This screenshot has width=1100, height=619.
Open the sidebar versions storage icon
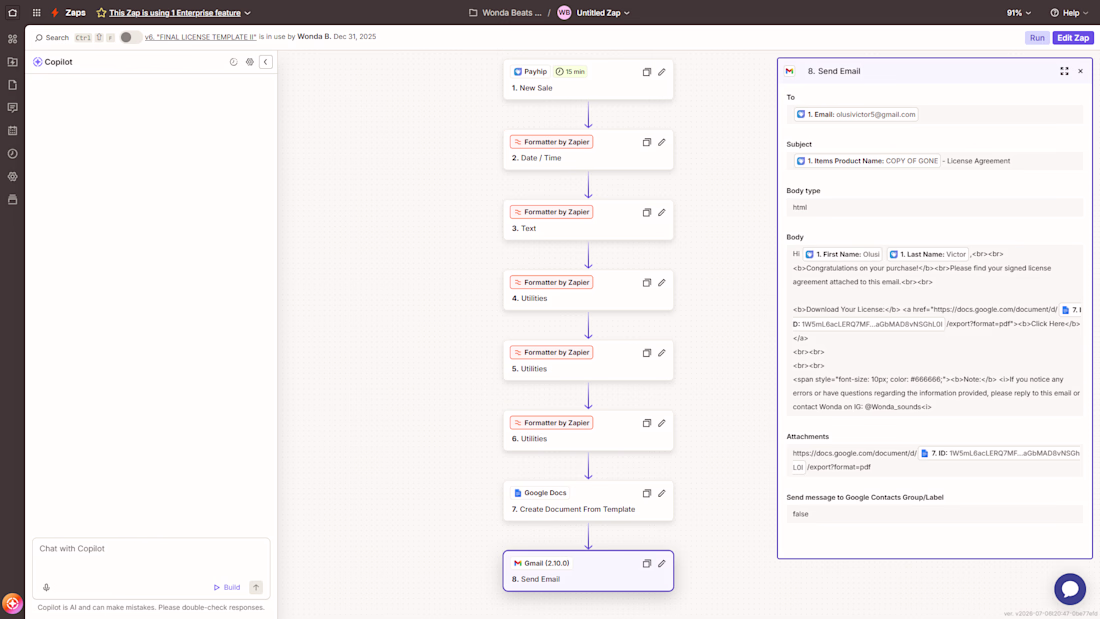point(13,200)
